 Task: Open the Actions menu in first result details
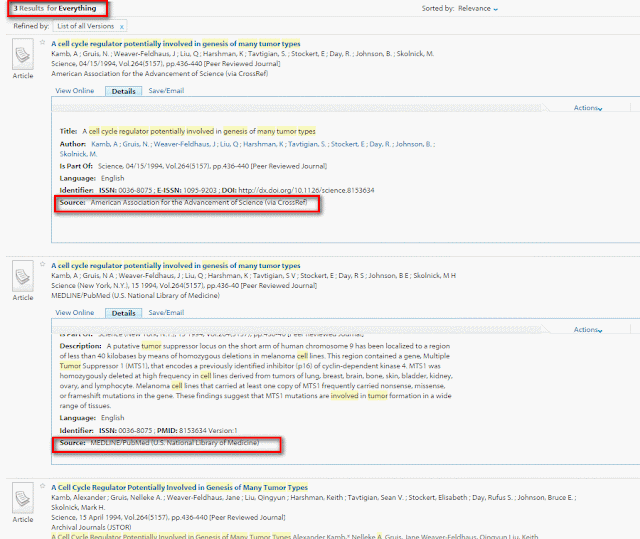click(588, 108)
